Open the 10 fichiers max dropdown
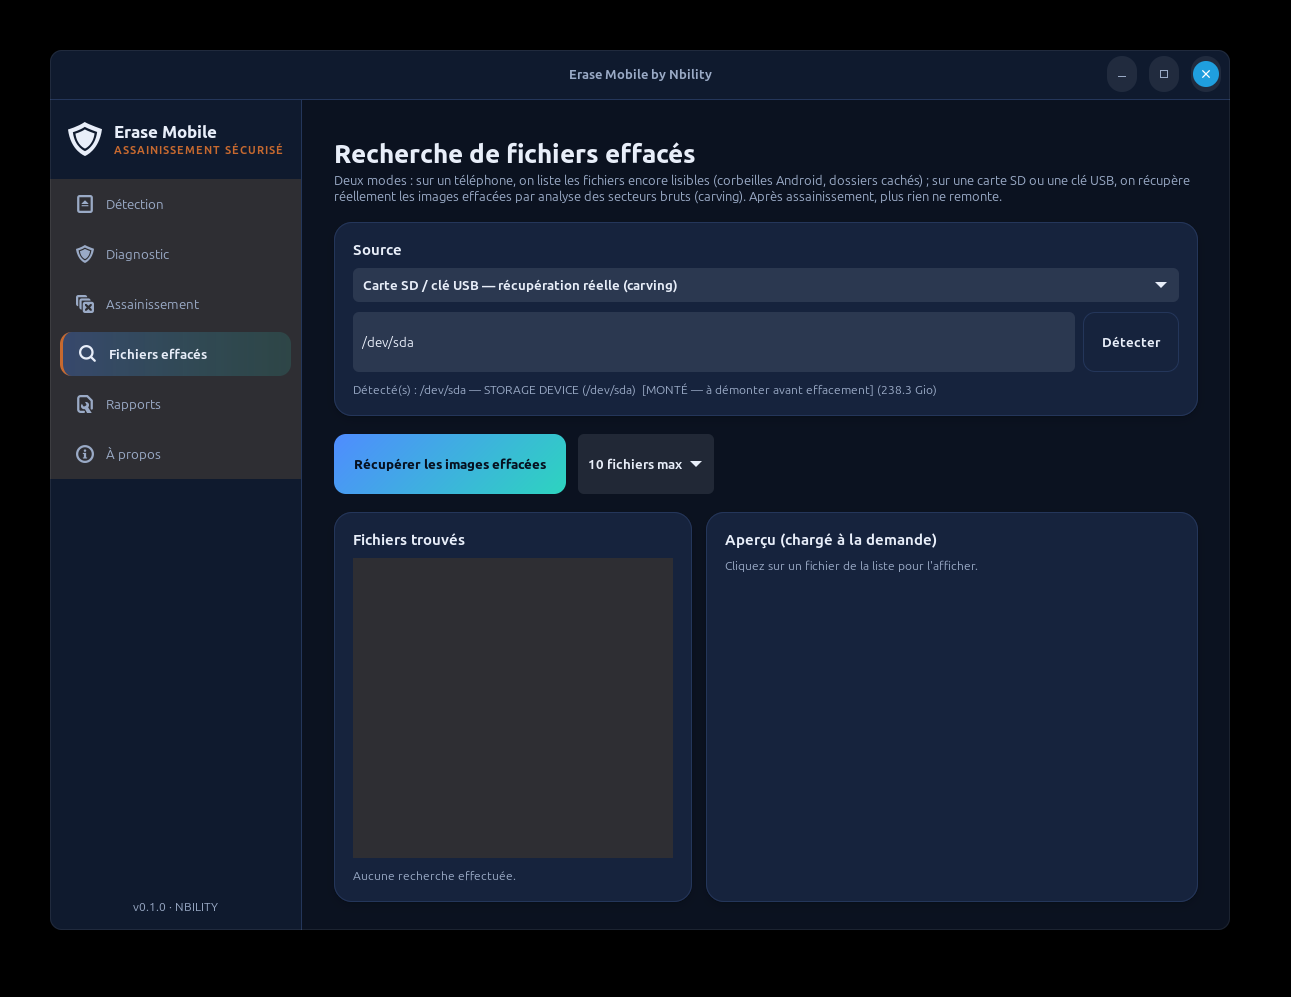The height and width of the screenshot is (997, 1291). (646, 464)
